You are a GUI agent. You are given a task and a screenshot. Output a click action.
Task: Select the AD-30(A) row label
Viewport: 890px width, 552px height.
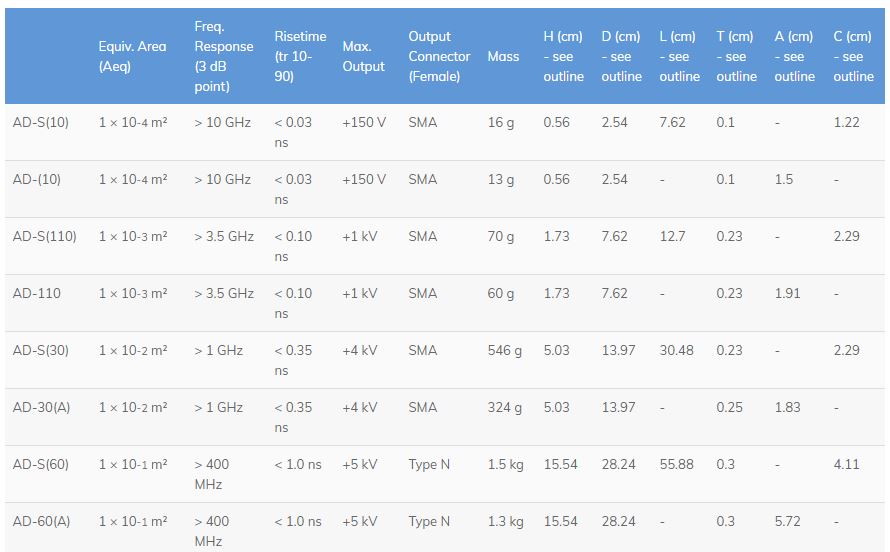click(41, 407)
